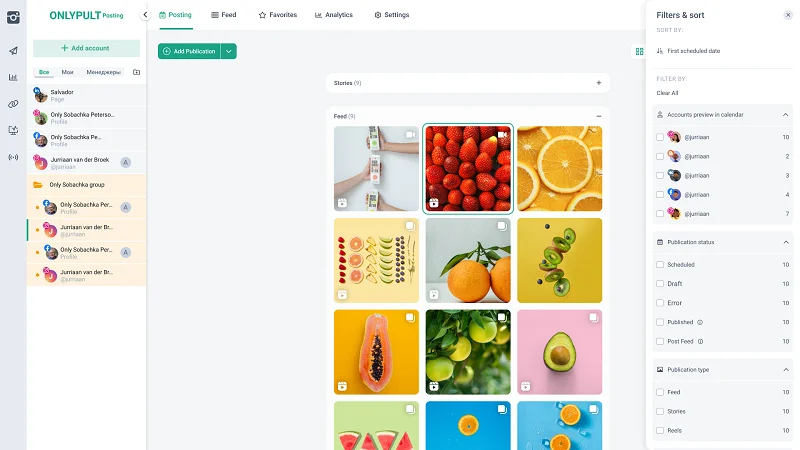Image resolution: width=800 pixels, height=450 pixels.
Task: Tick the Reels publication type checkbox
Action: [660, 431]
